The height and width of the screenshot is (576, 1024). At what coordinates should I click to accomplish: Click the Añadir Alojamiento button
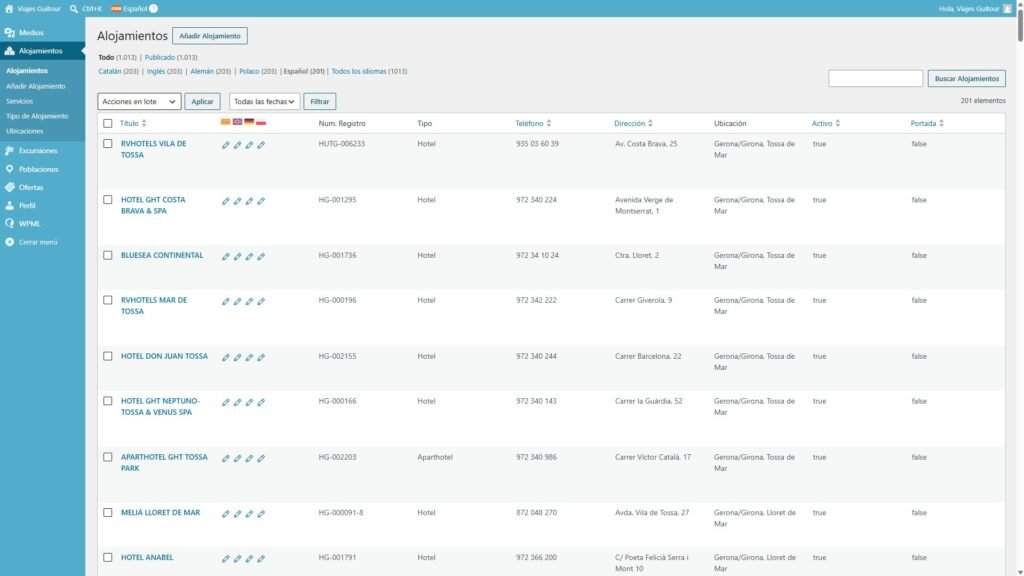[x=210, y=36]
